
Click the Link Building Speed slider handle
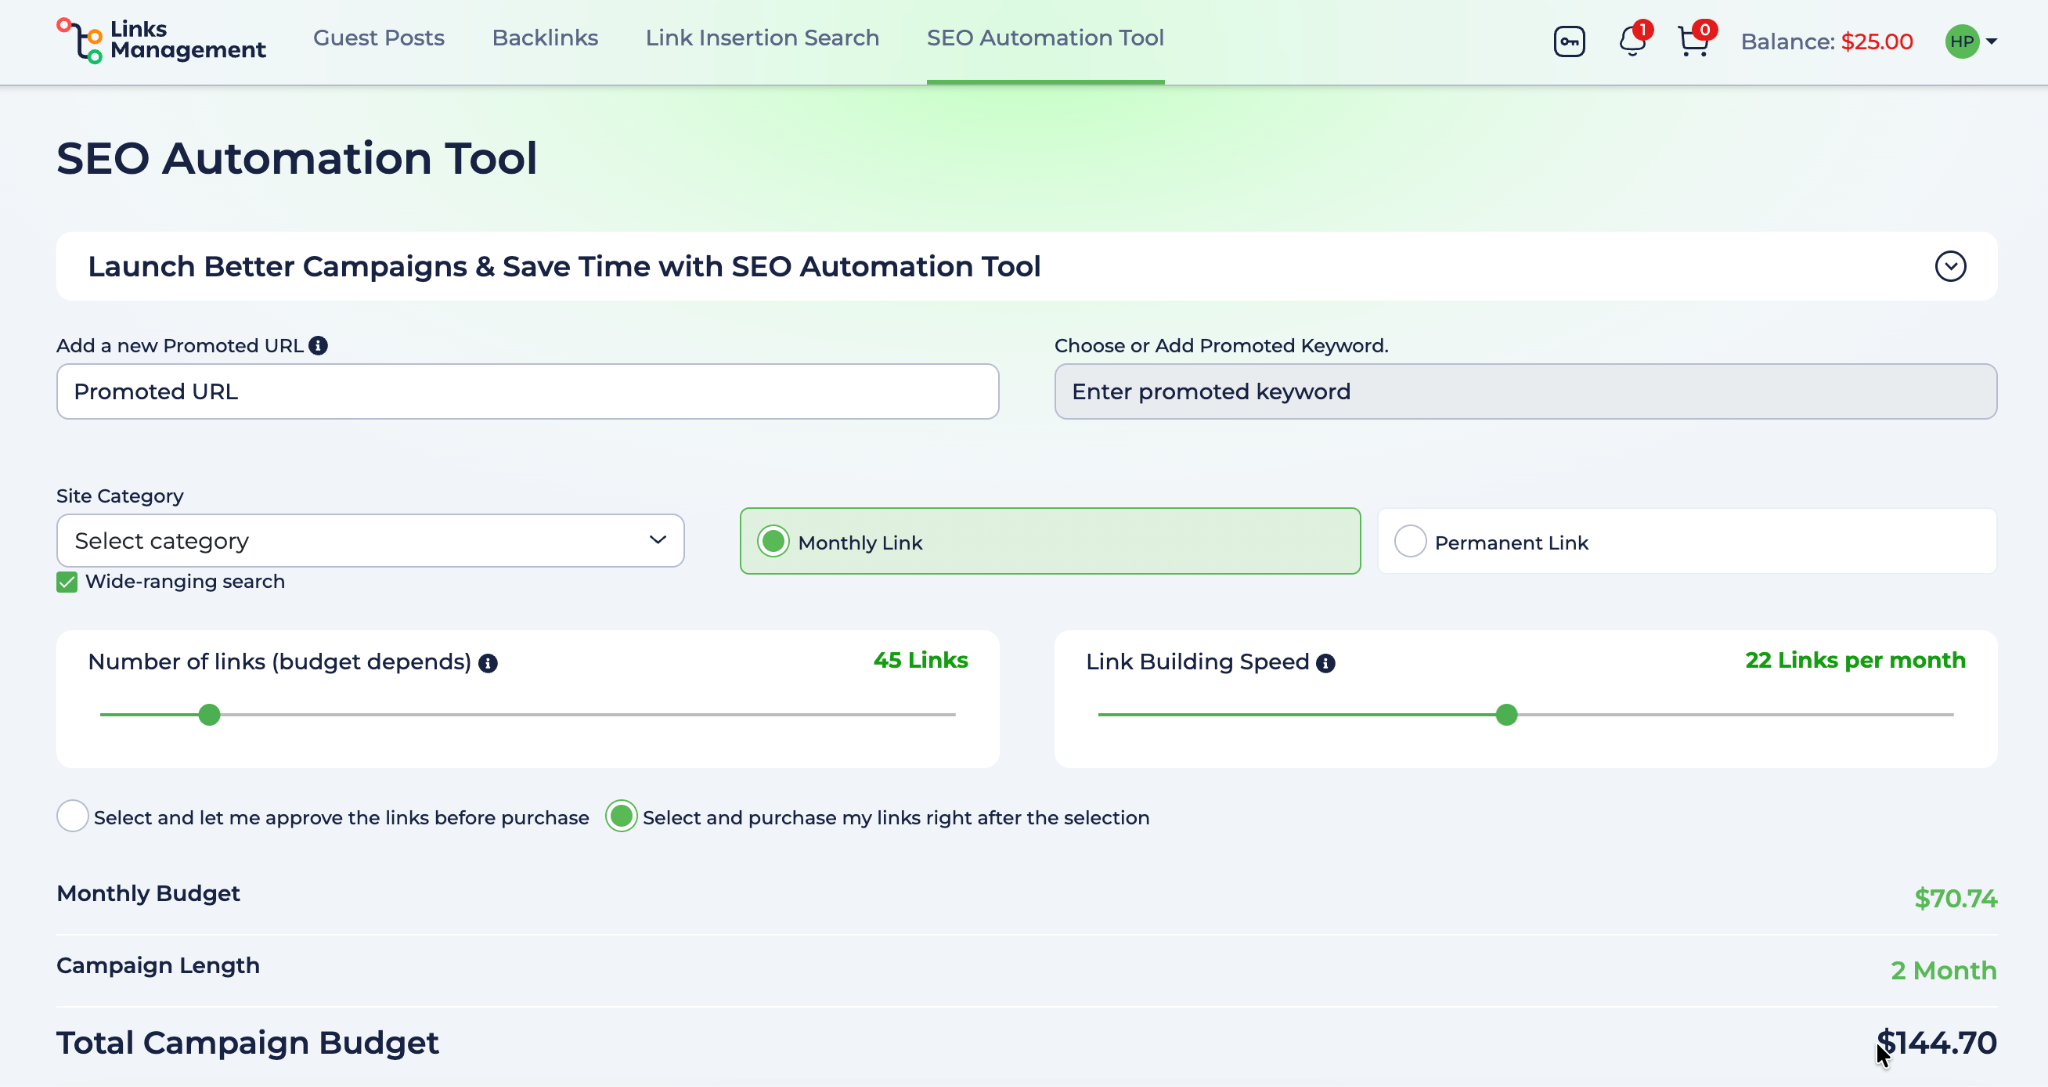[x=1507, y=715]
